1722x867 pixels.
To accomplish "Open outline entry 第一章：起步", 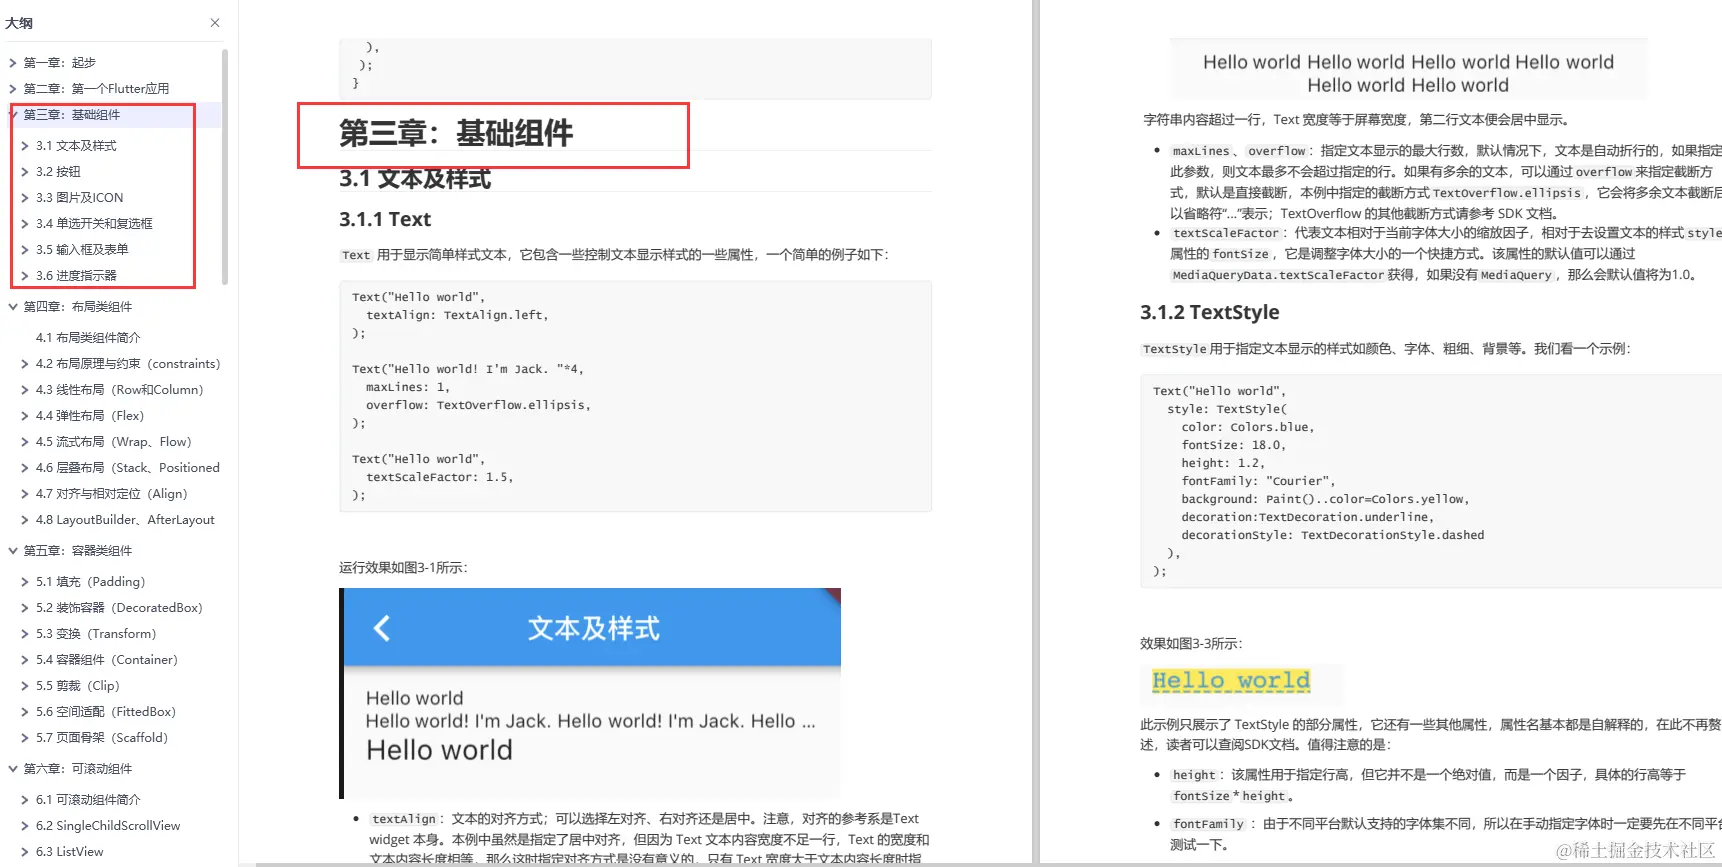I will (60, 62).
